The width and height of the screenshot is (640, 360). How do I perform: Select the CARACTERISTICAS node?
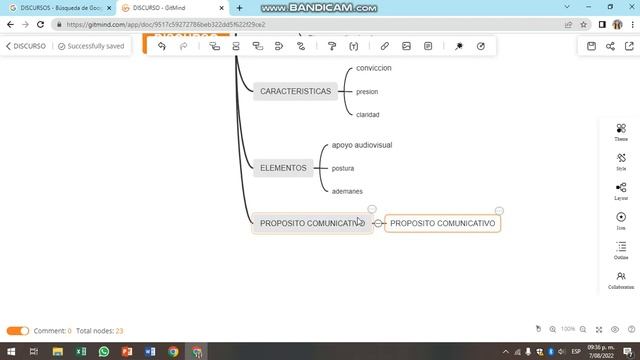(296, 91)
